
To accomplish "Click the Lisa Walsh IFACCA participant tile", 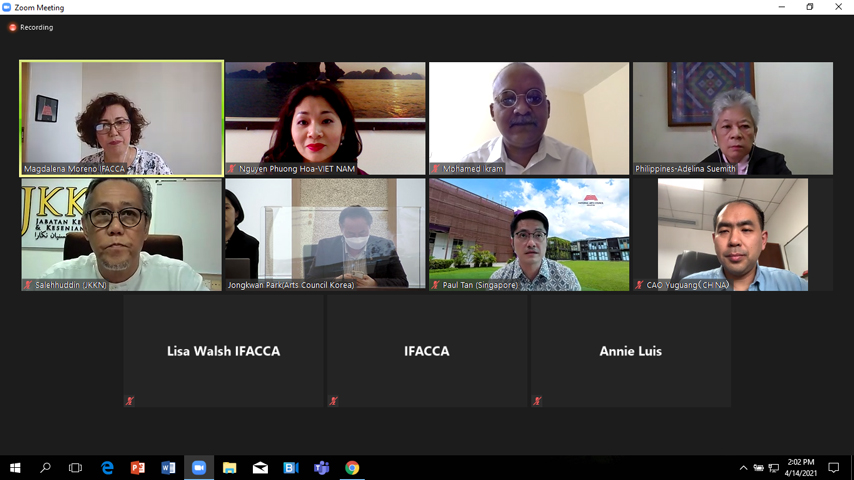I will pos(223,351).
